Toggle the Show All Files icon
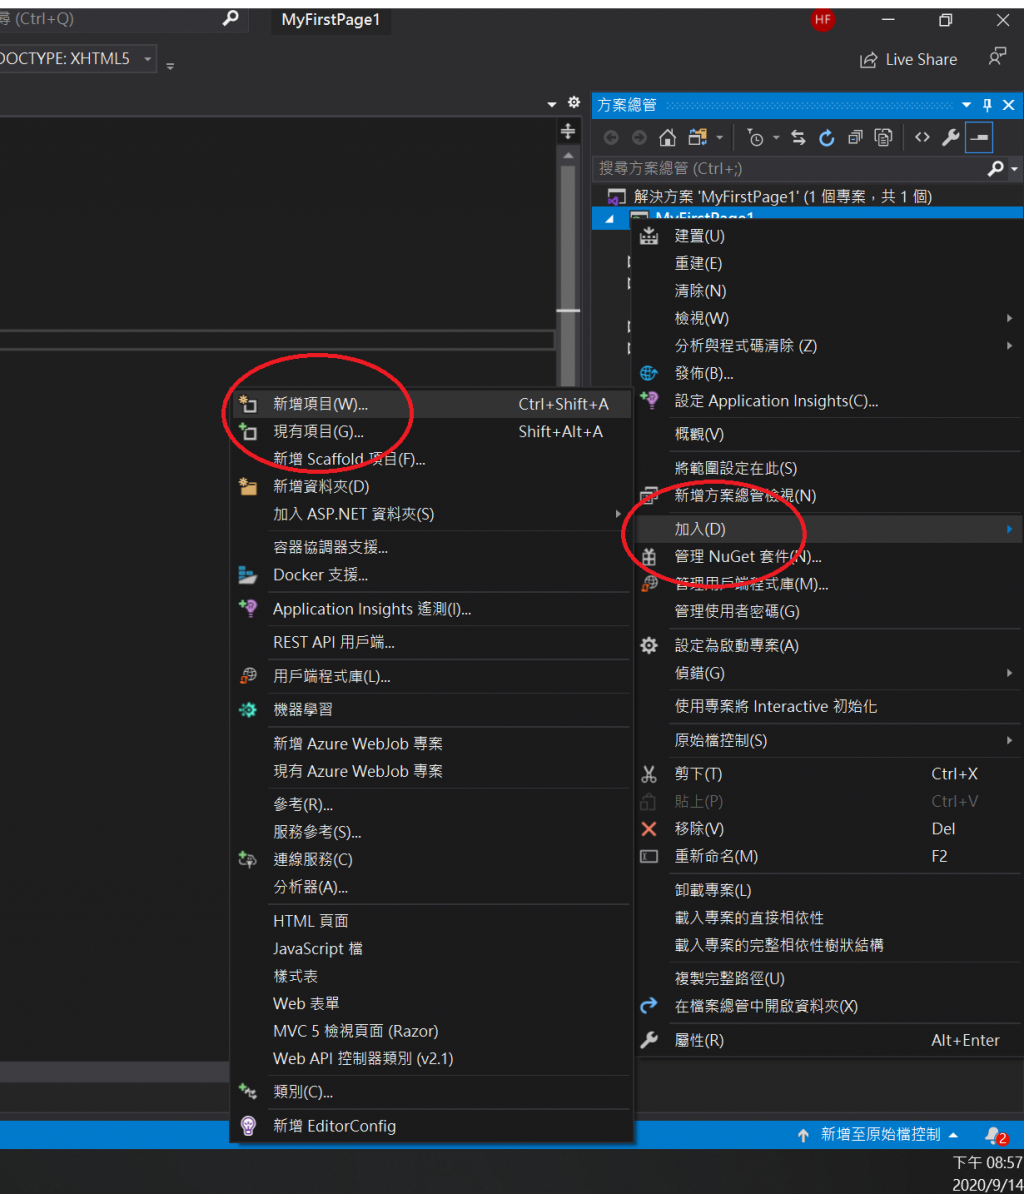 (x=883, y=138)
